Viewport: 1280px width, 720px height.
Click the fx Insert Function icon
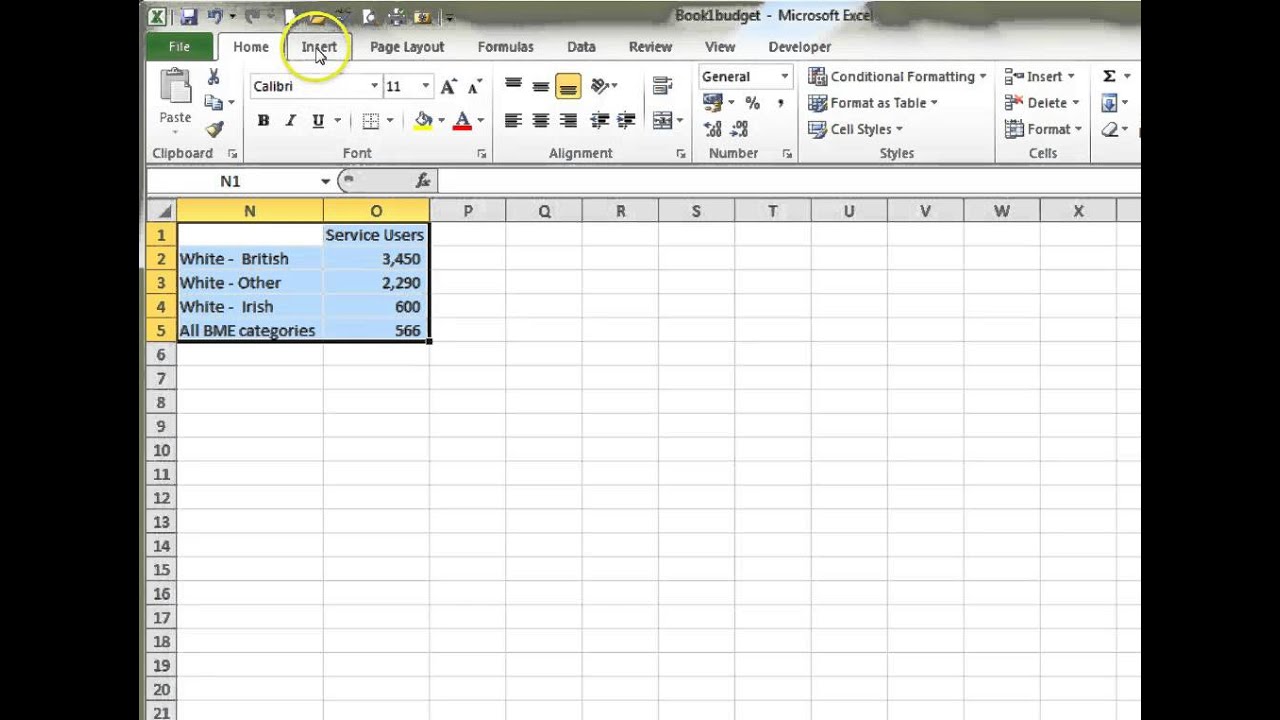423,181
